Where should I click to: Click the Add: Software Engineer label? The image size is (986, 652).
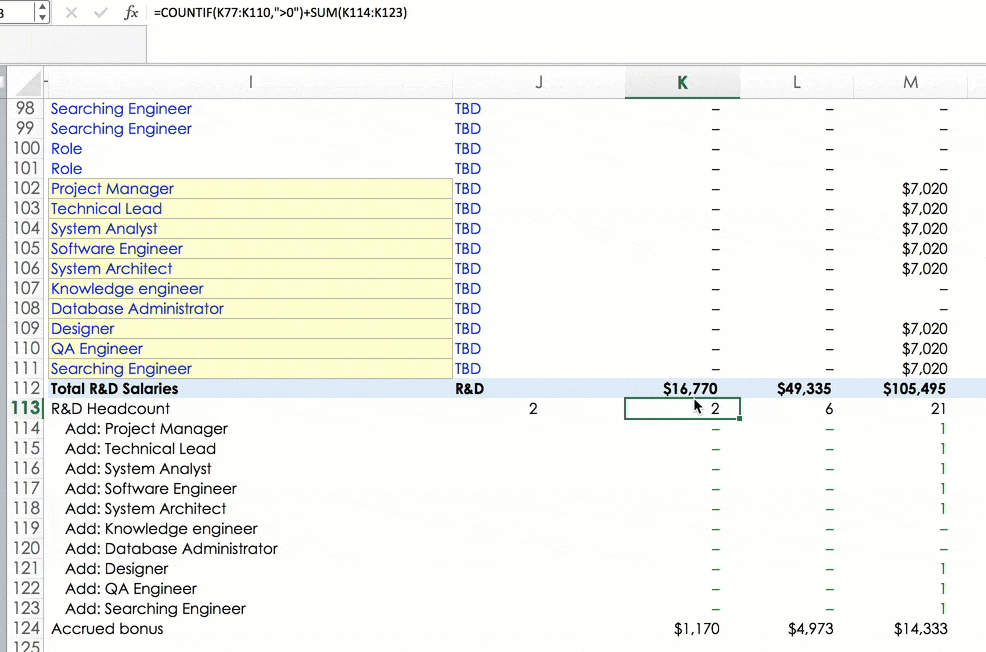[x=150, y=489]
